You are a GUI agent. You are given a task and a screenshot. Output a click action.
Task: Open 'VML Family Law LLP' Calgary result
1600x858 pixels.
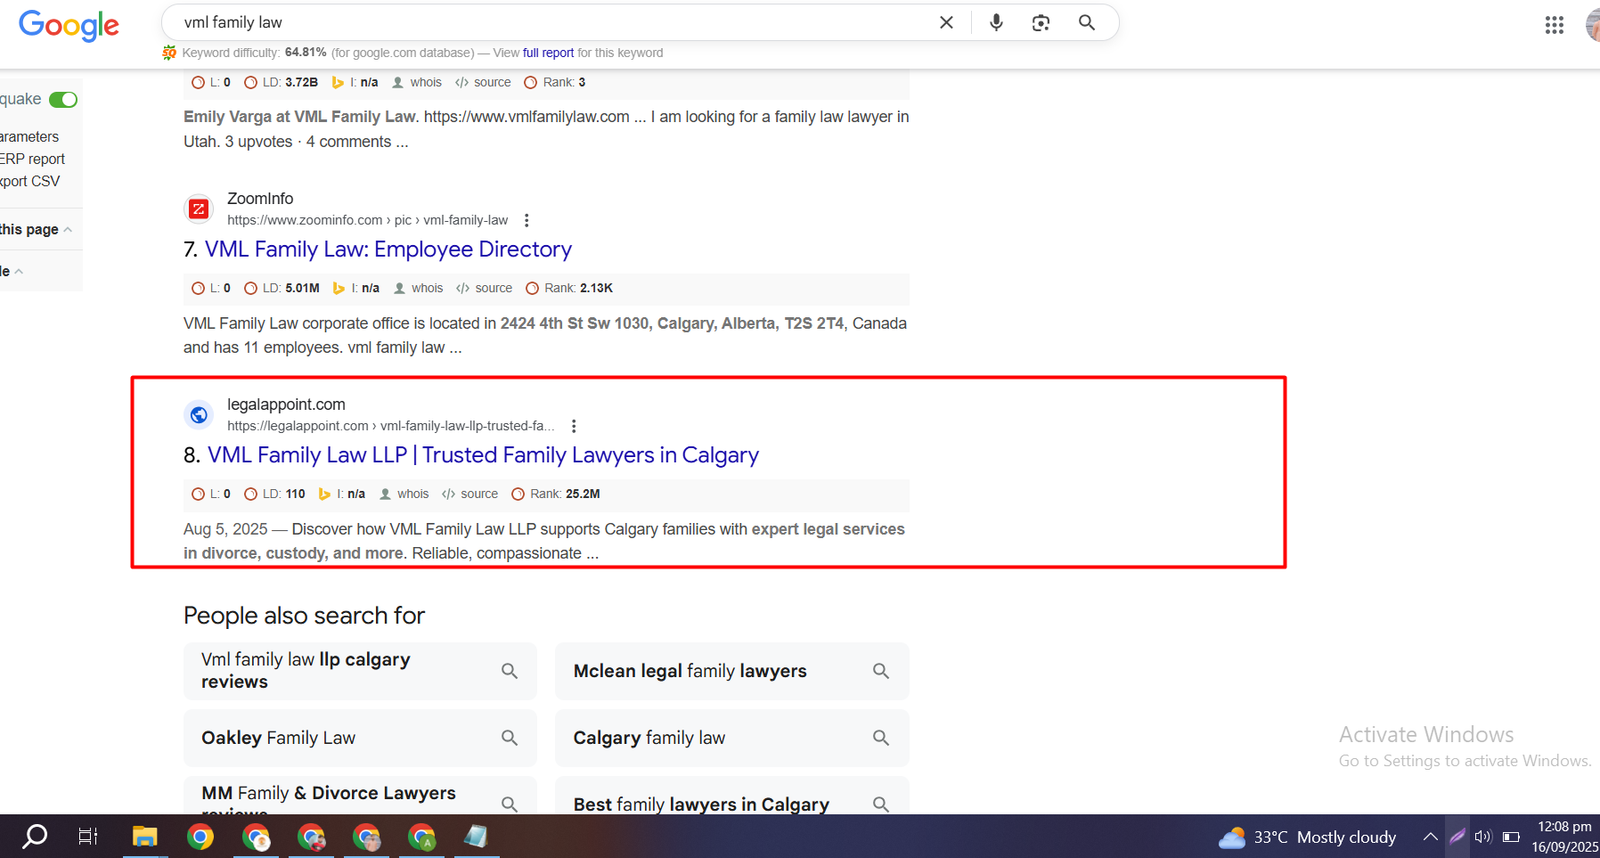[483, 455]
